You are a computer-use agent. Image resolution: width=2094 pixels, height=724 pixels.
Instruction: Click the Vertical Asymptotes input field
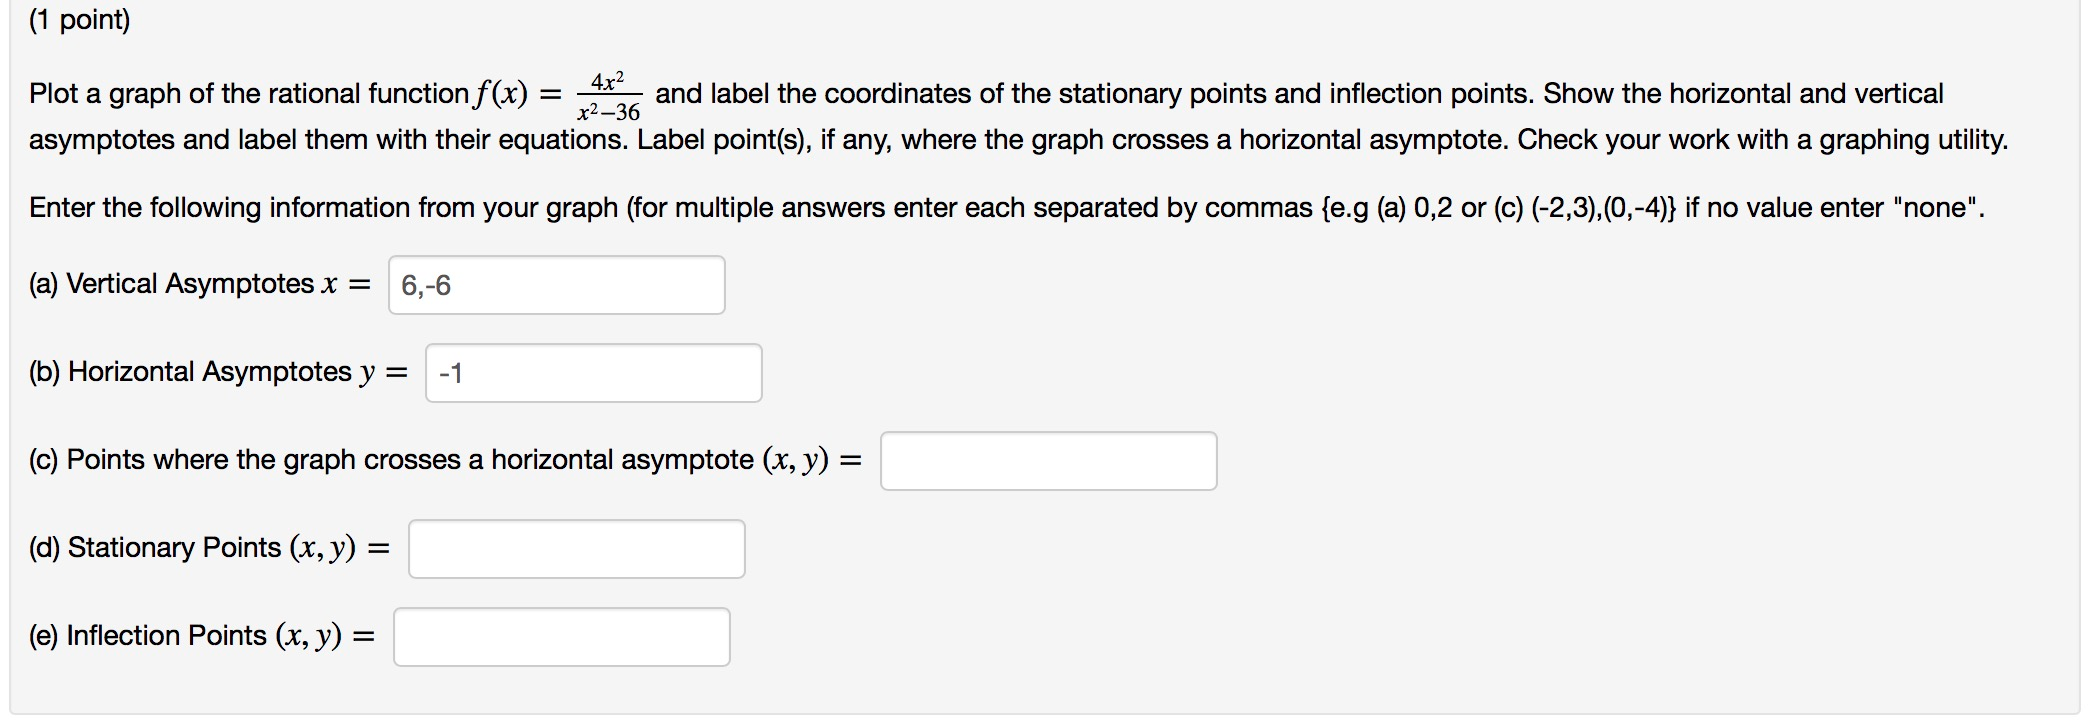pos(557,285)
